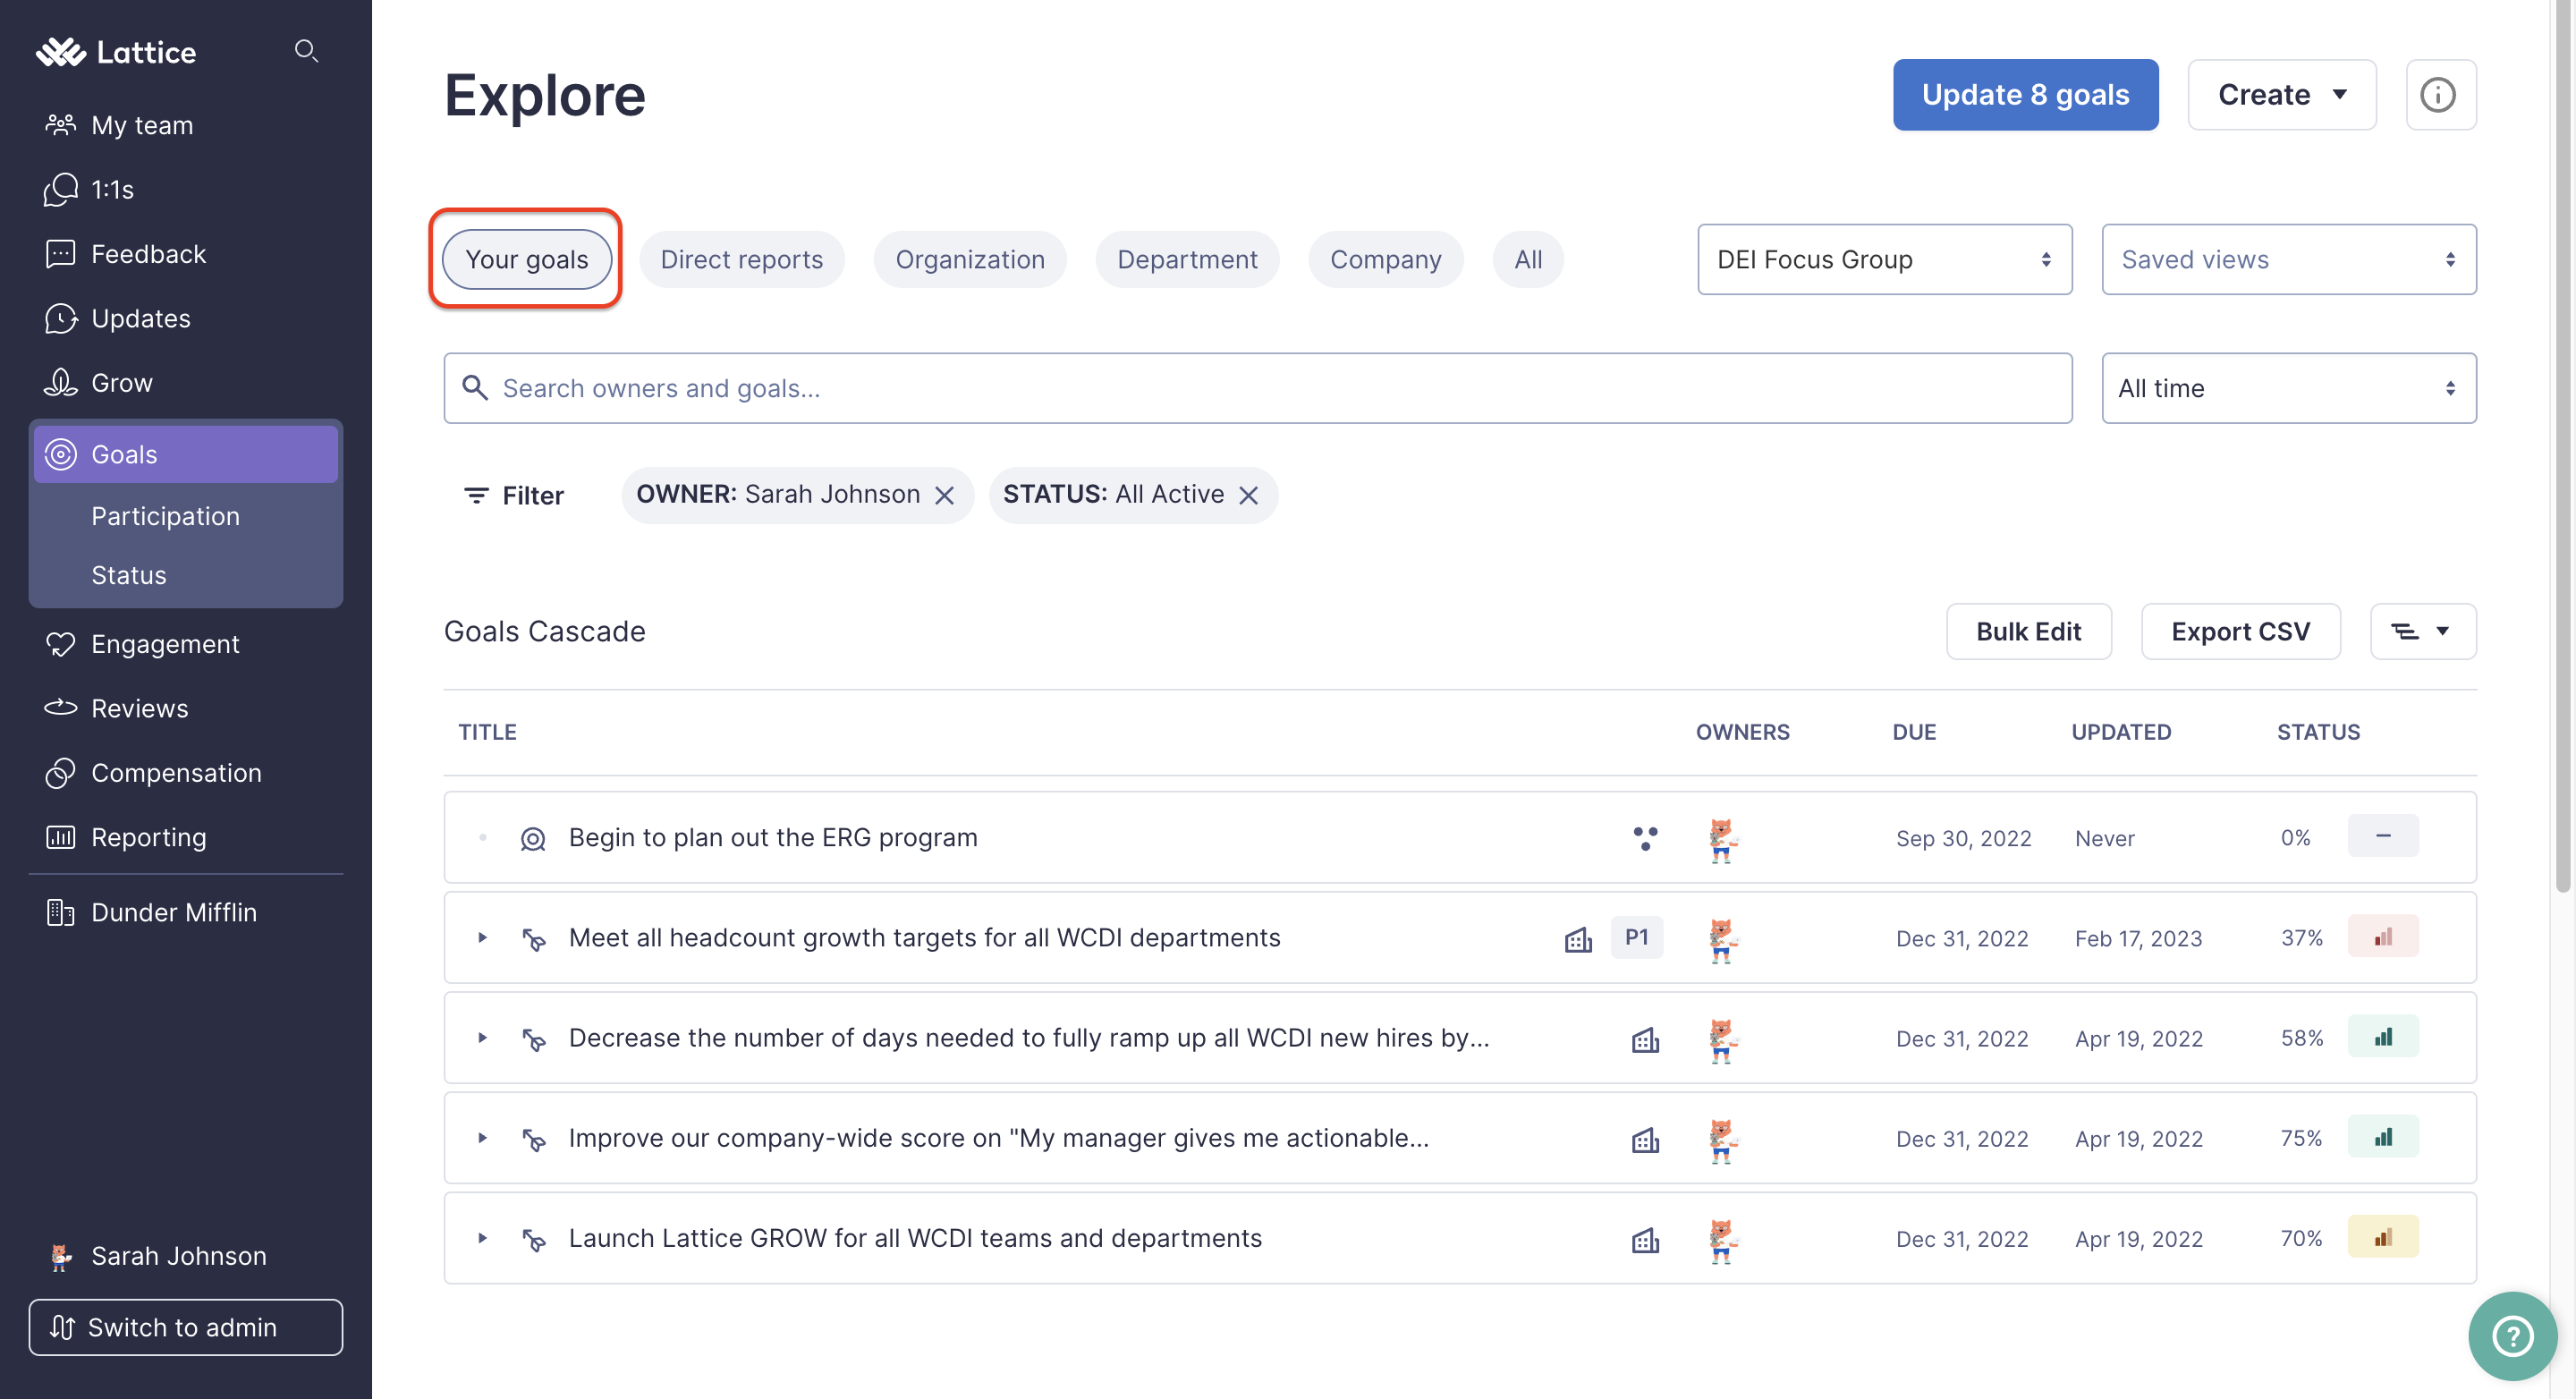This screenshot has width=2576, height=1399.
Task: Select the Your goals tab
Action: (x=526, y=259)
